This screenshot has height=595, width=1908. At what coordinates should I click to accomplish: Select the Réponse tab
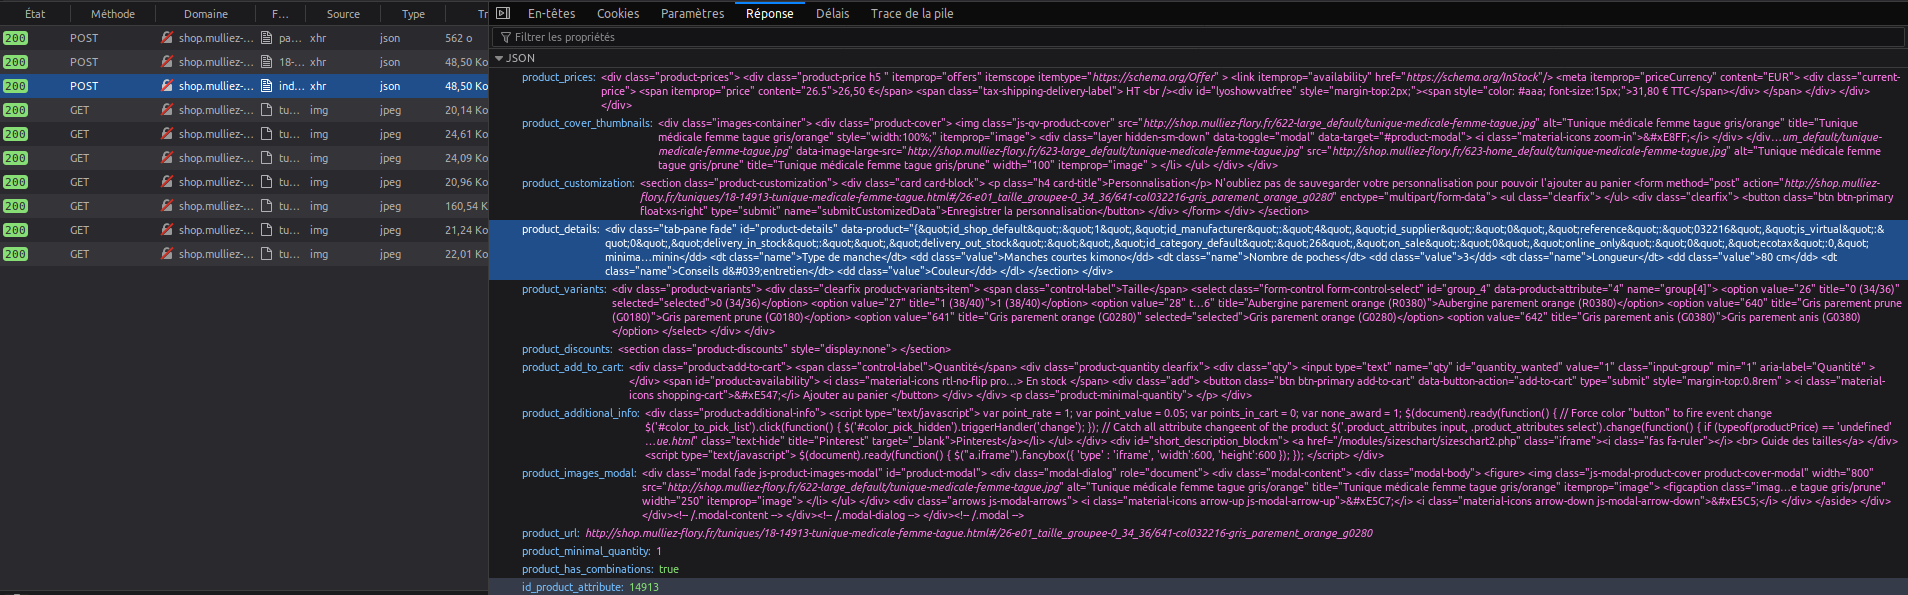[770, 13]
